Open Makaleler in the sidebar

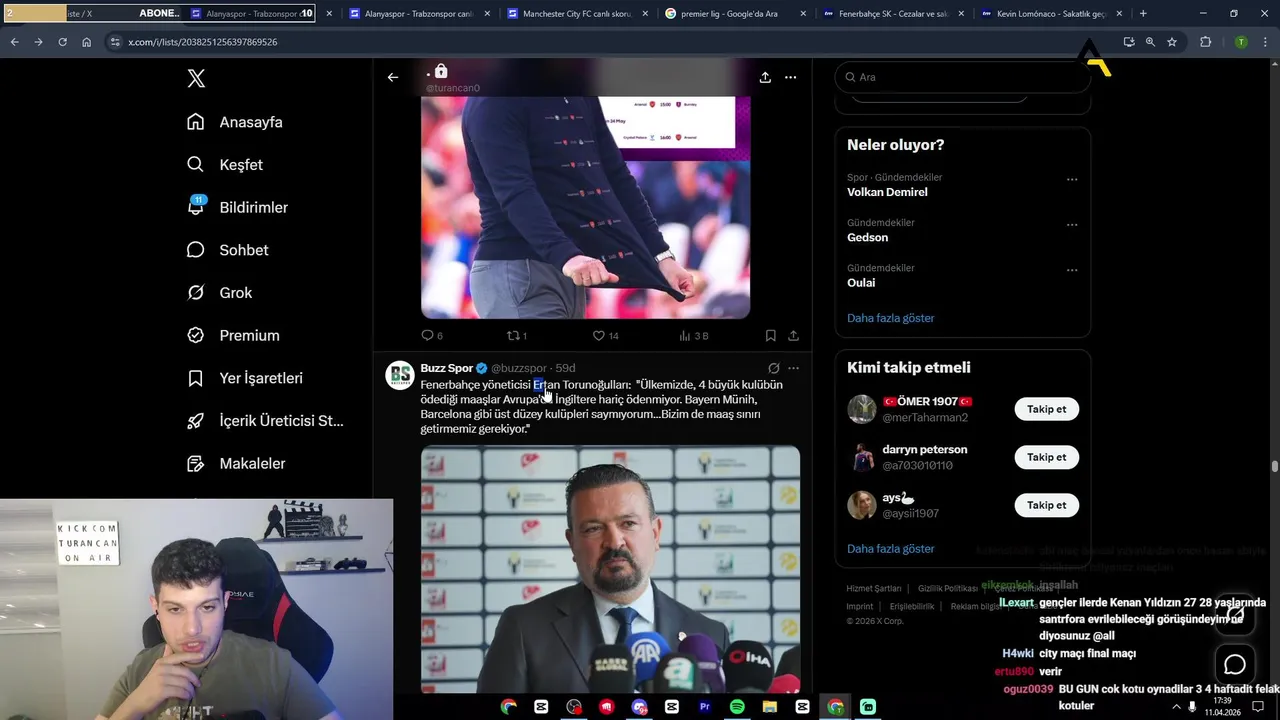236,464
